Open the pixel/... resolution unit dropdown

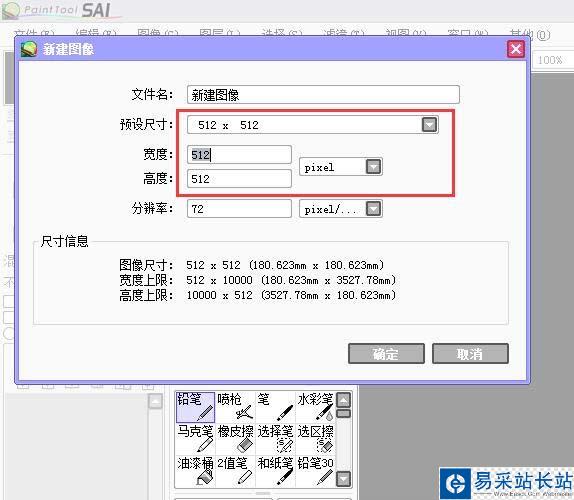pos(373,209)
